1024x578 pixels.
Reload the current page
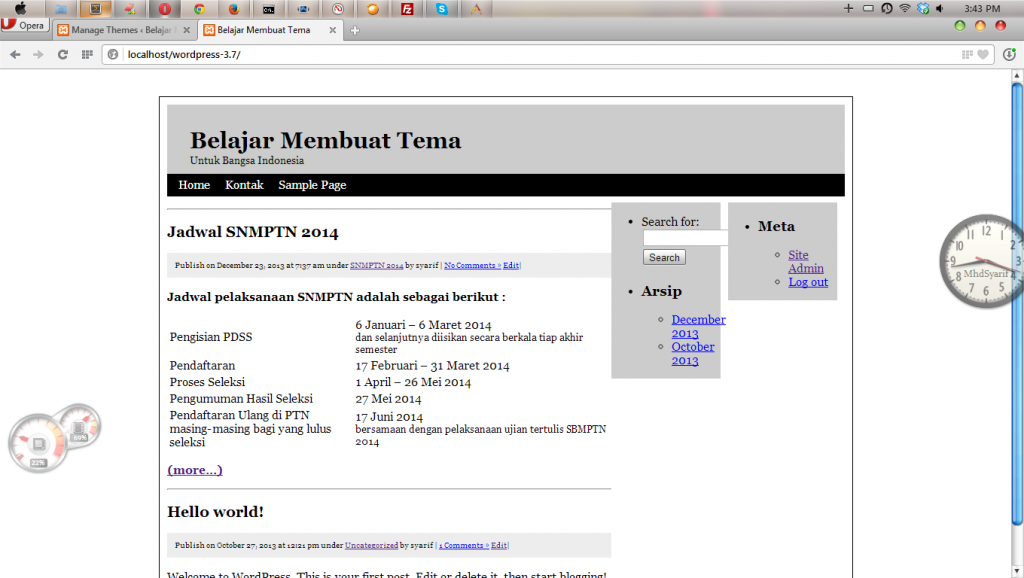coord(61,53)
